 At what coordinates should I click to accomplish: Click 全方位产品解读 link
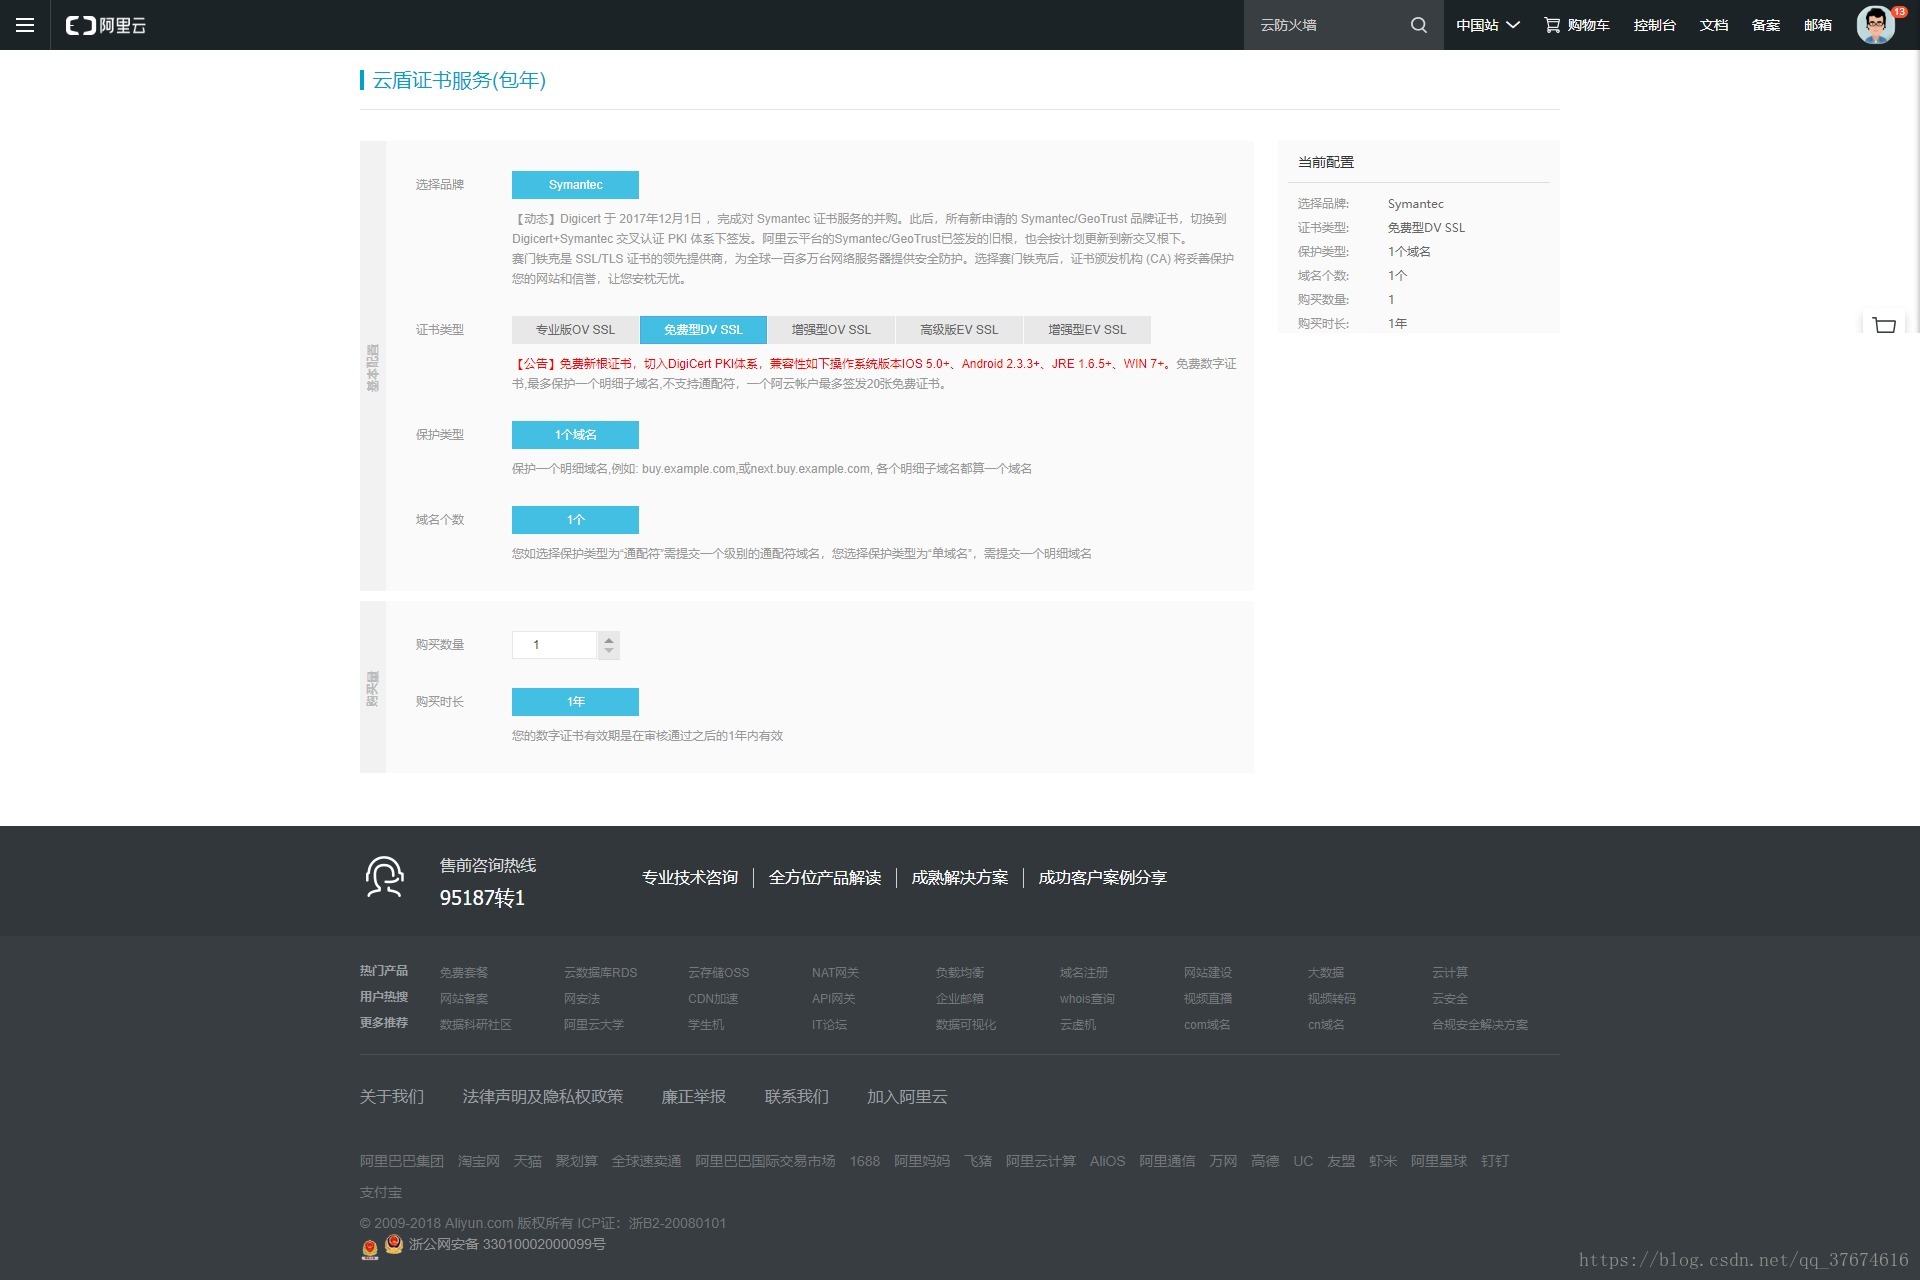[x=825, y=877]
